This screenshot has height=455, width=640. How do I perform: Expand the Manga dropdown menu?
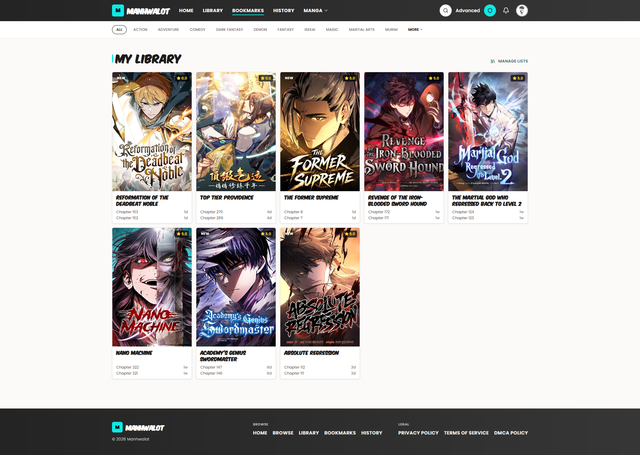click(315, 11)
